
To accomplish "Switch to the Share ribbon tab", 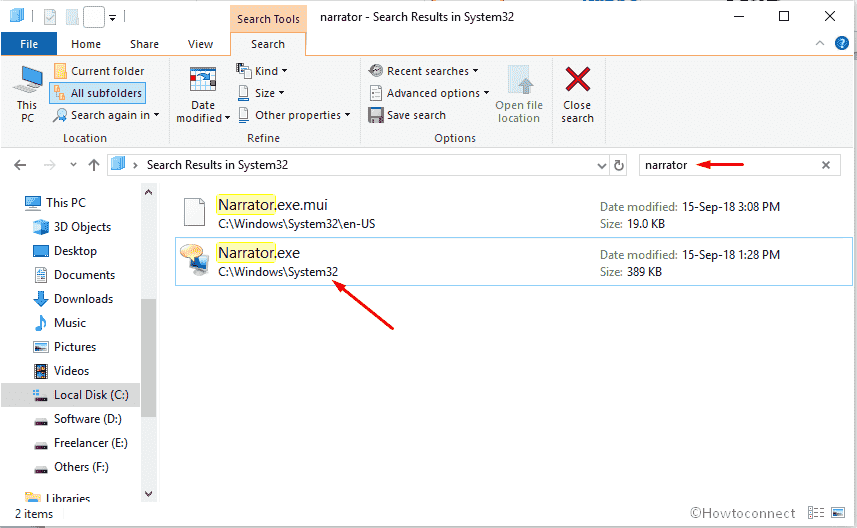I will pos(144,44).
